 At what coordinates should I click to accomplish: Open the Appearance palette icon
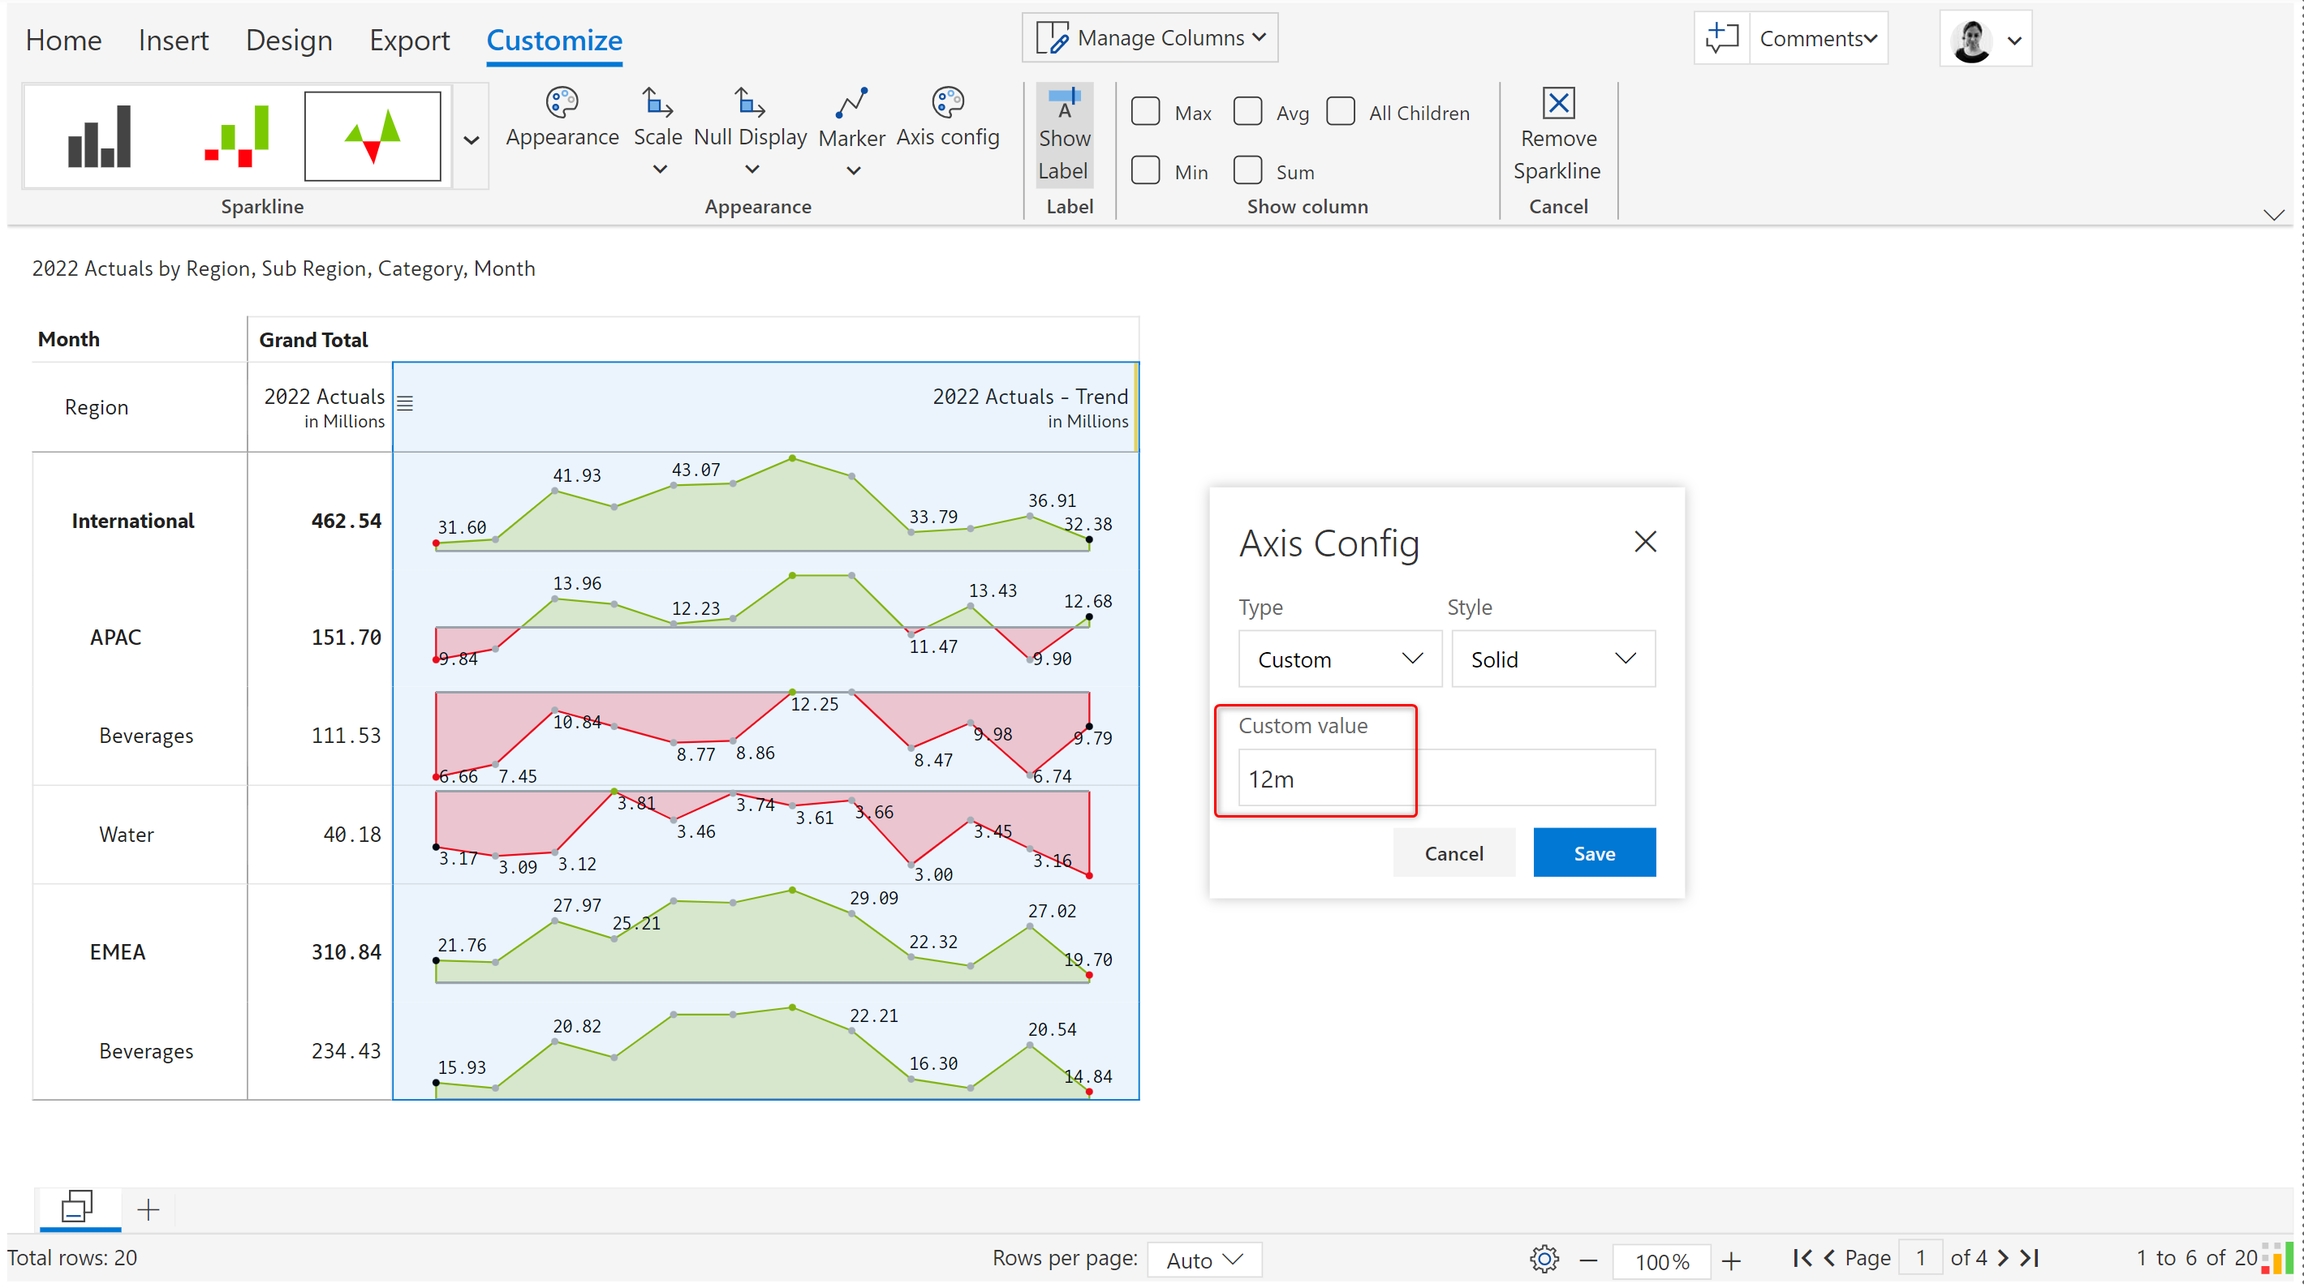[561, 103]
